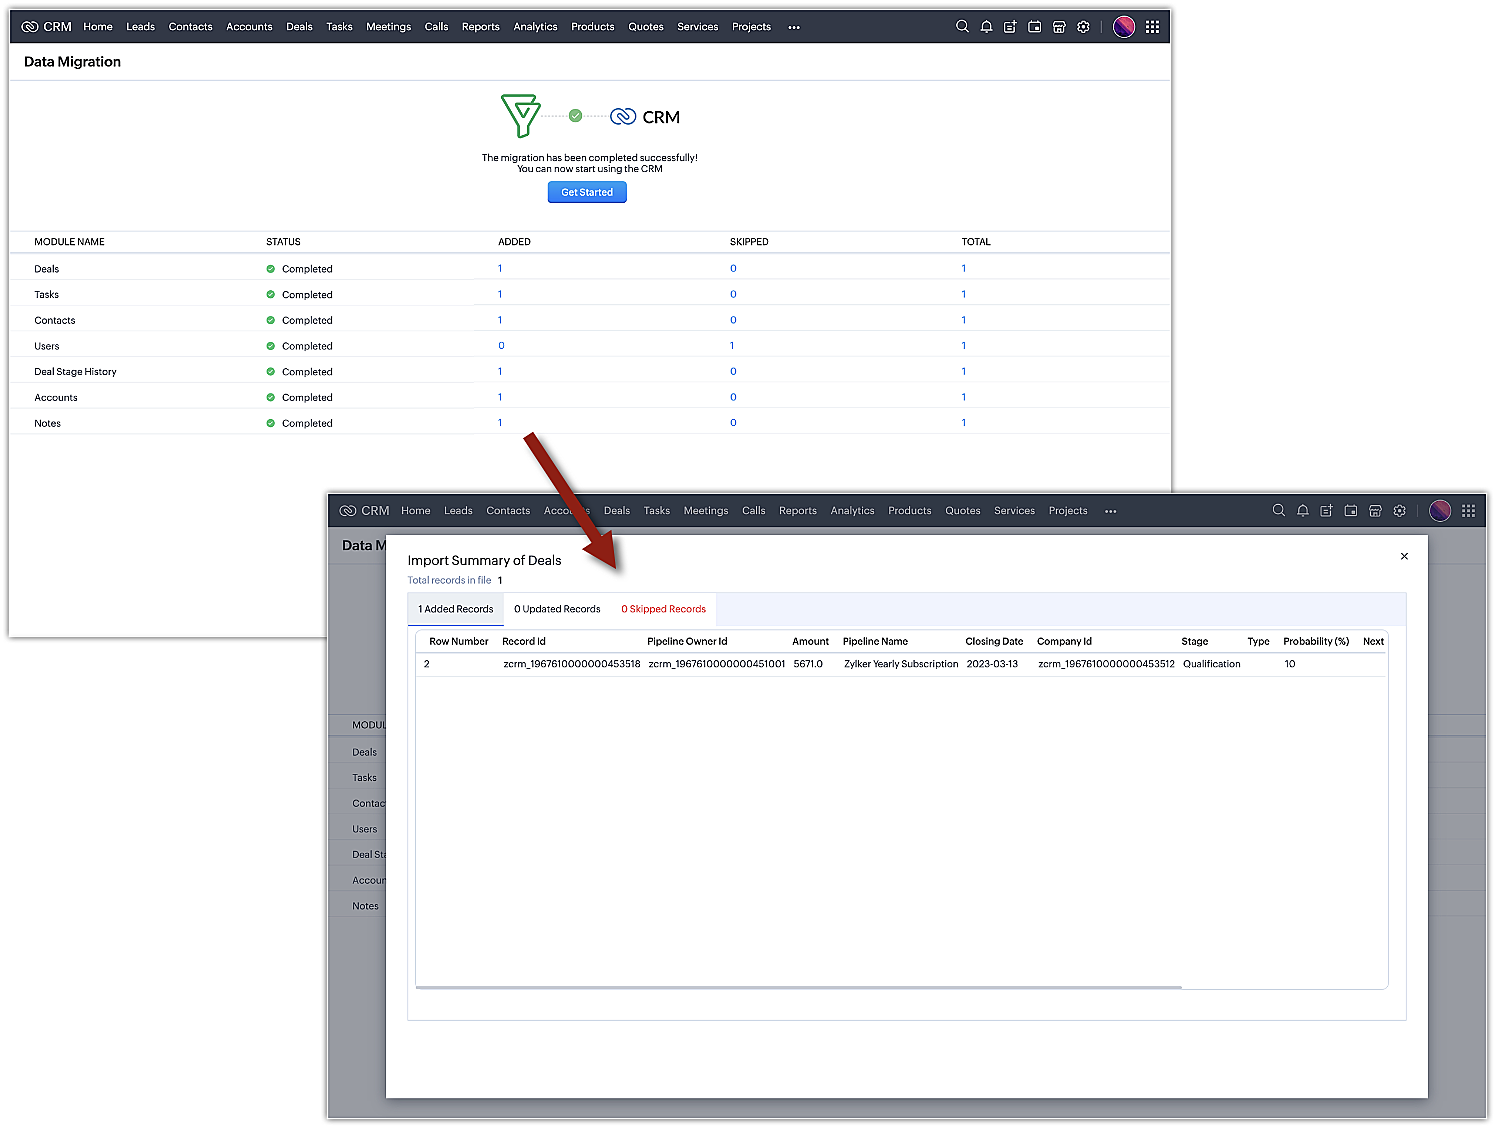Screen dimensions: 1502x1138
Task: Open Reports in the Data Migration window navbar
Action: 480,27
